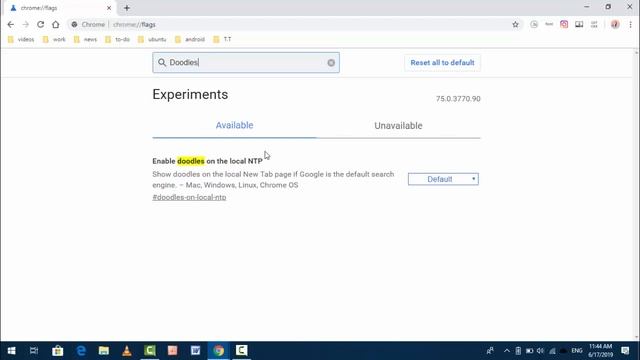Go back to the previous page
The height and width of the screenshot is (360, 640).
click(x=11, y=24)
